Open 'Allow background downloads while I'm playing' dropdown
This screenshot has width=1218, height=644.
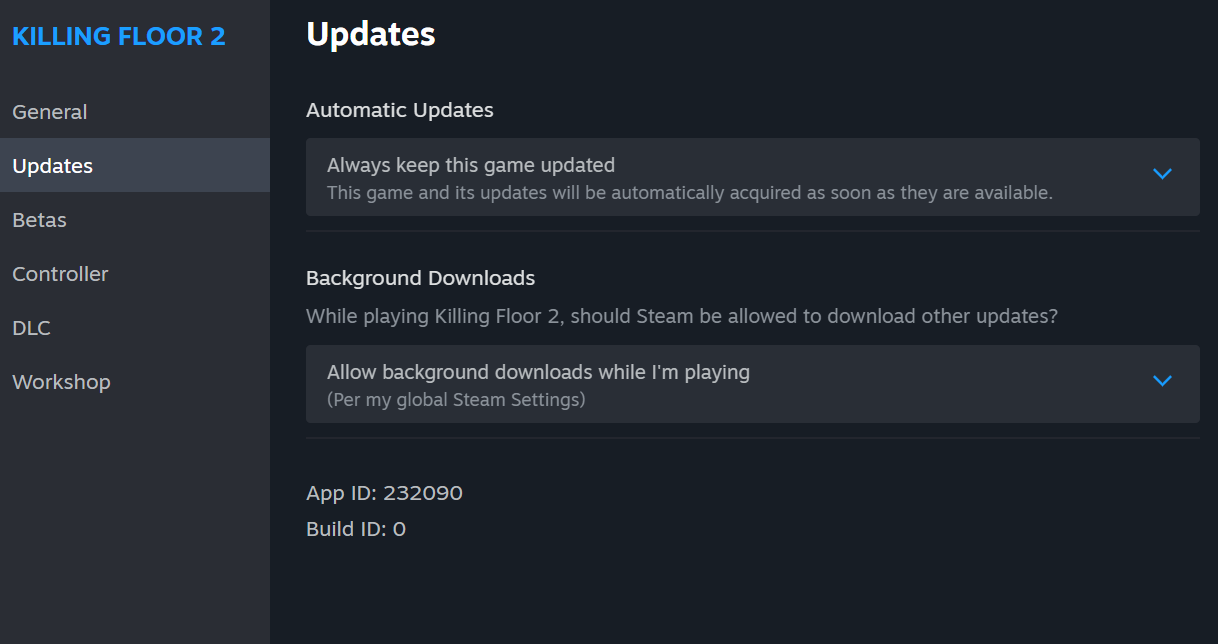752,384
